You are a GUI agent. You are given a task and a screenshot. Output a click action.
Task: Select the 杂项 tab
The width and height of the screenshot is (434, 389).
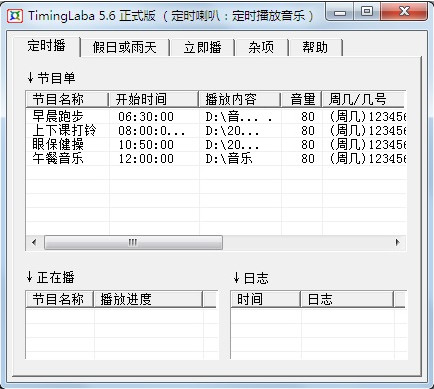click(261, 47)
